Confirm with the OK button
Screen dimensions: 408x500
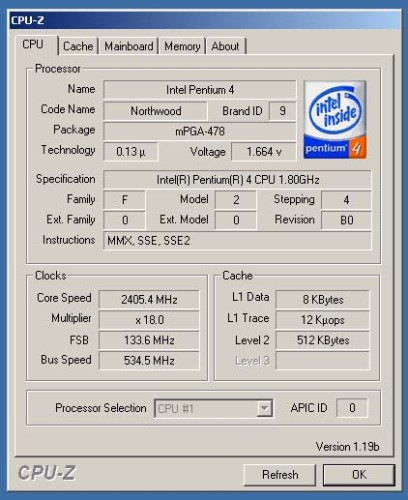point(359,475)
